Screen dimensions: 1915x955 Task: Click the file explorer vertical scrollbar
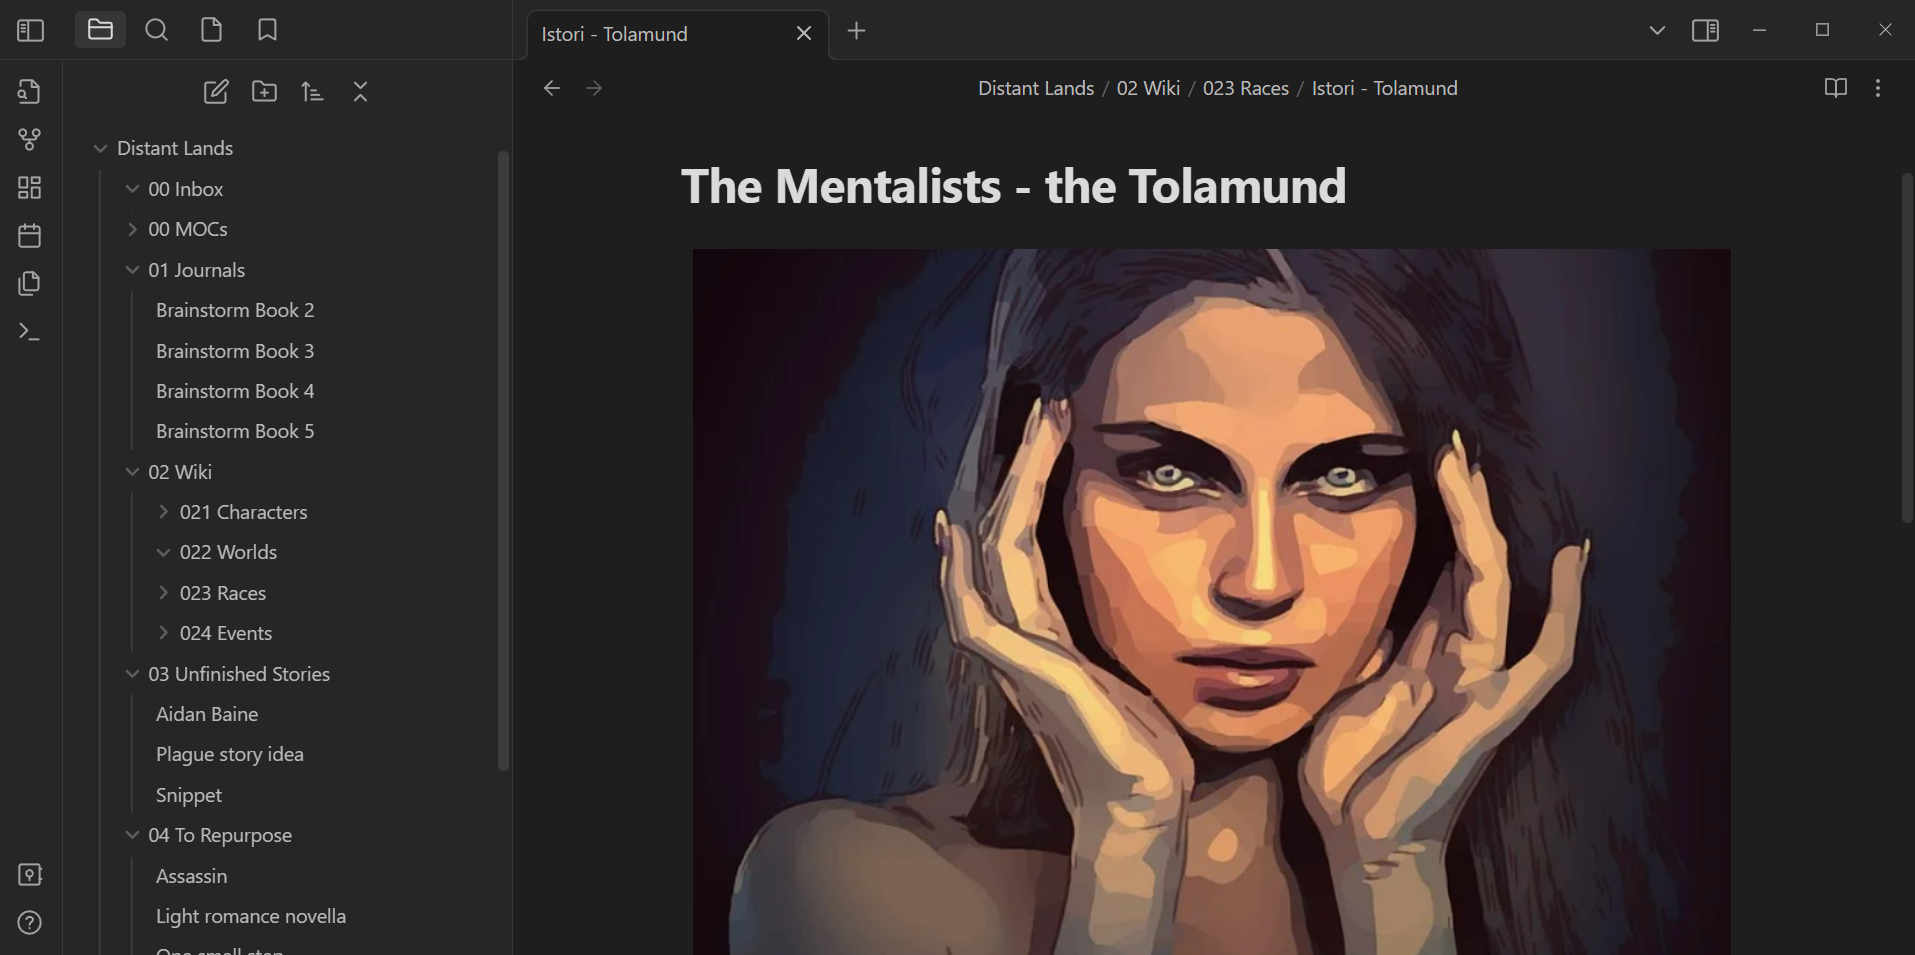(503, 460)
